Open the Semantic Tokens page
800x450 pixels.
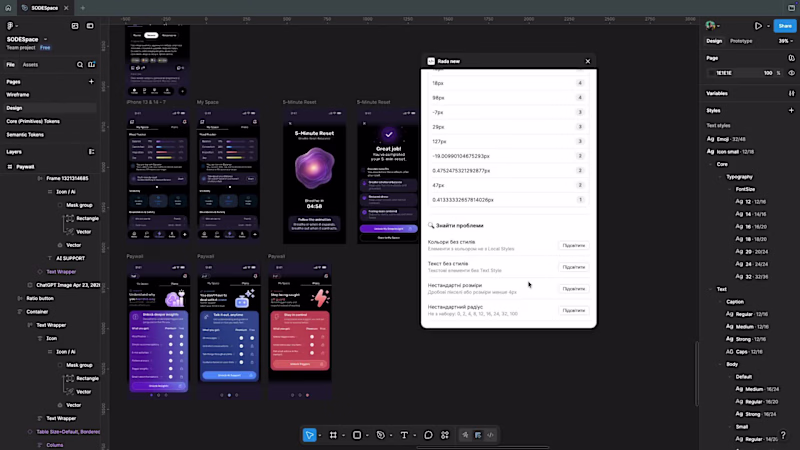pyautogui.click(x=25, y=135)
